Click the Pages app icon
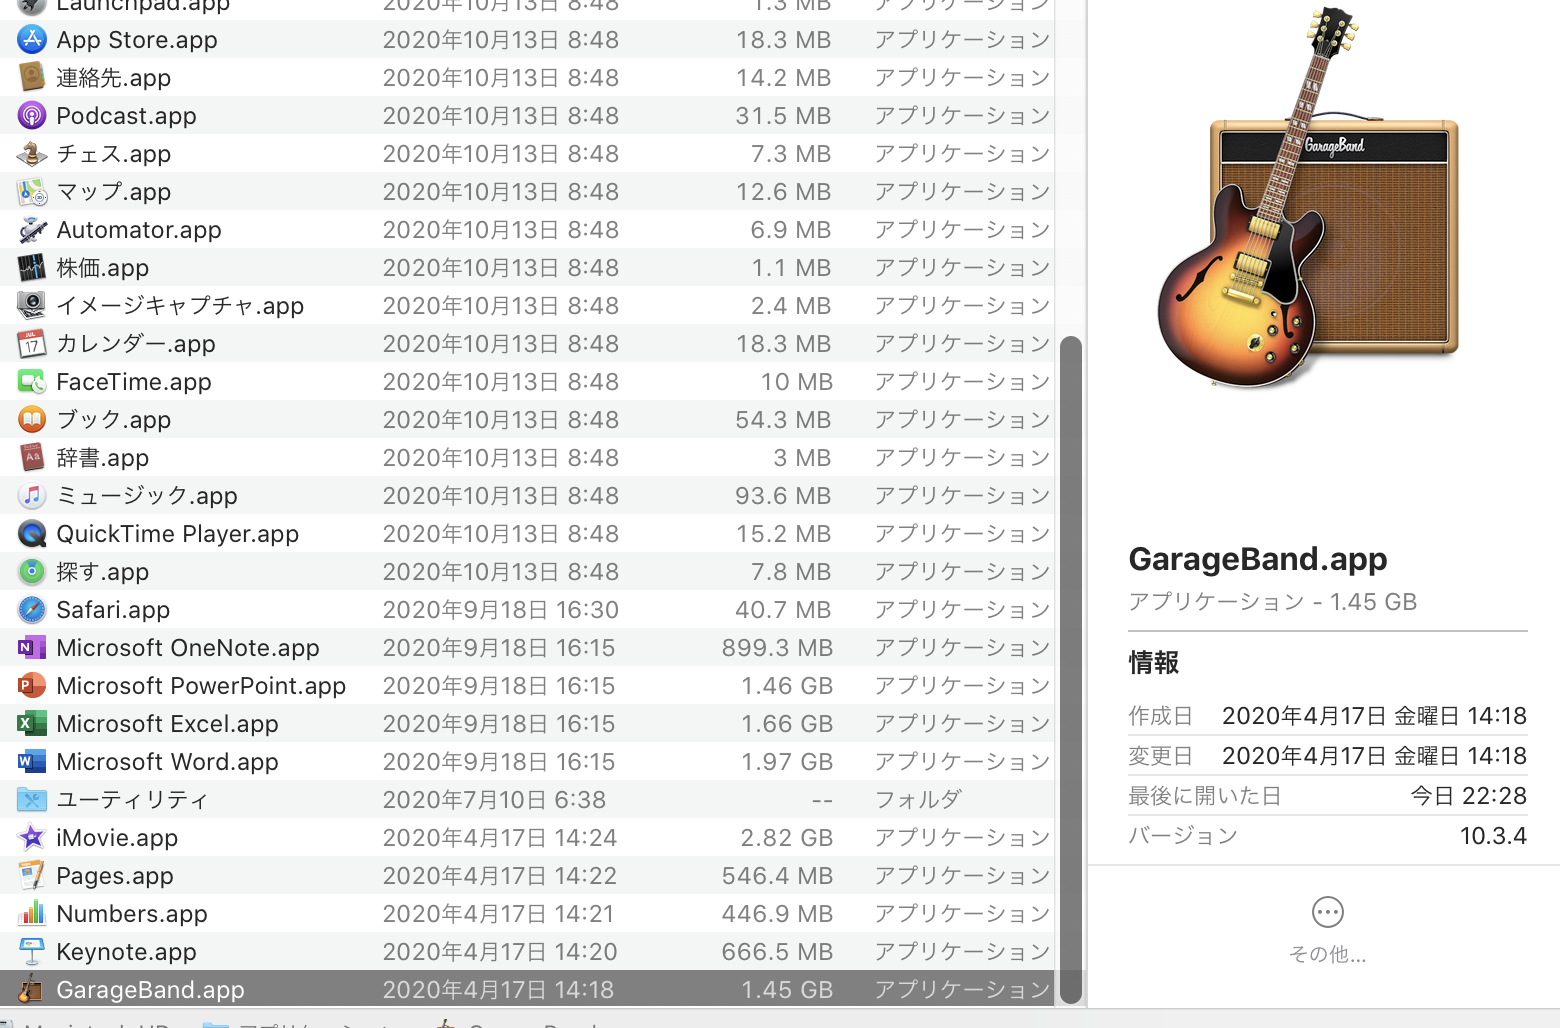Image resolution: width=1560 pixels, height=1028 pixels. point(32,875)
